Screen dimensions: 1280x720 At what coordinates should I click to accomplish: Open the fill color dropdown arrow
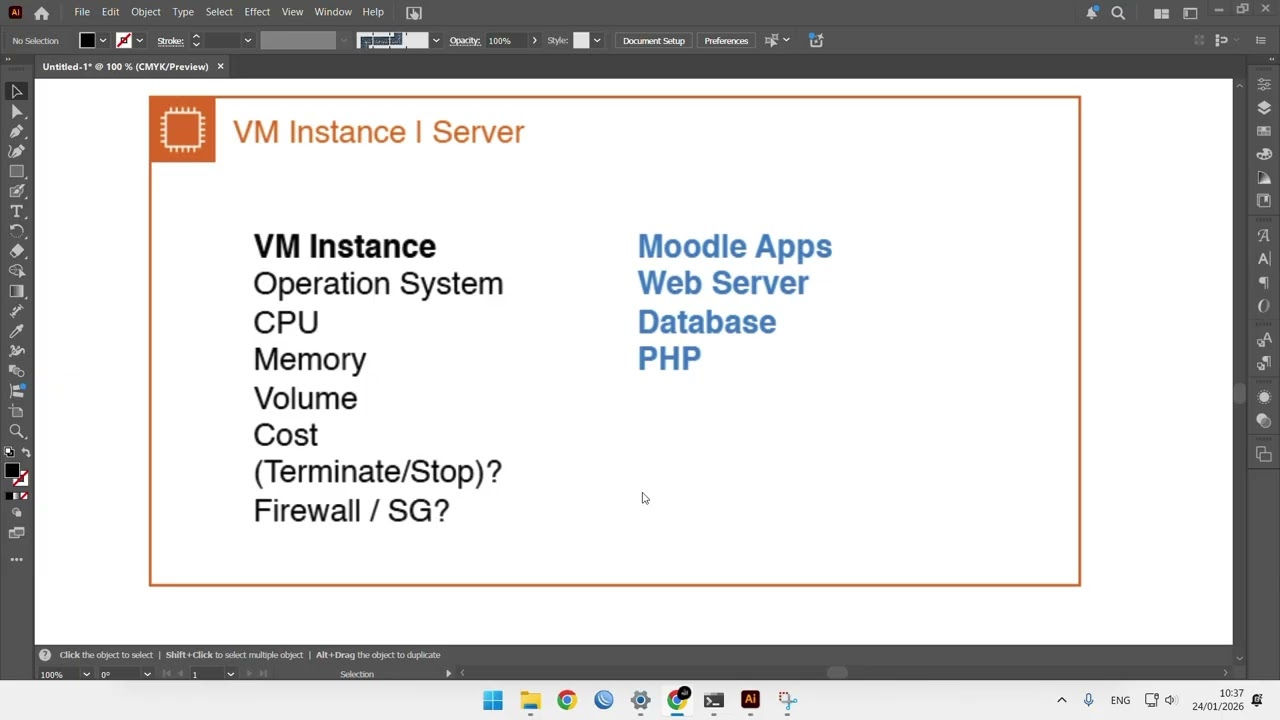coord(103,41)
